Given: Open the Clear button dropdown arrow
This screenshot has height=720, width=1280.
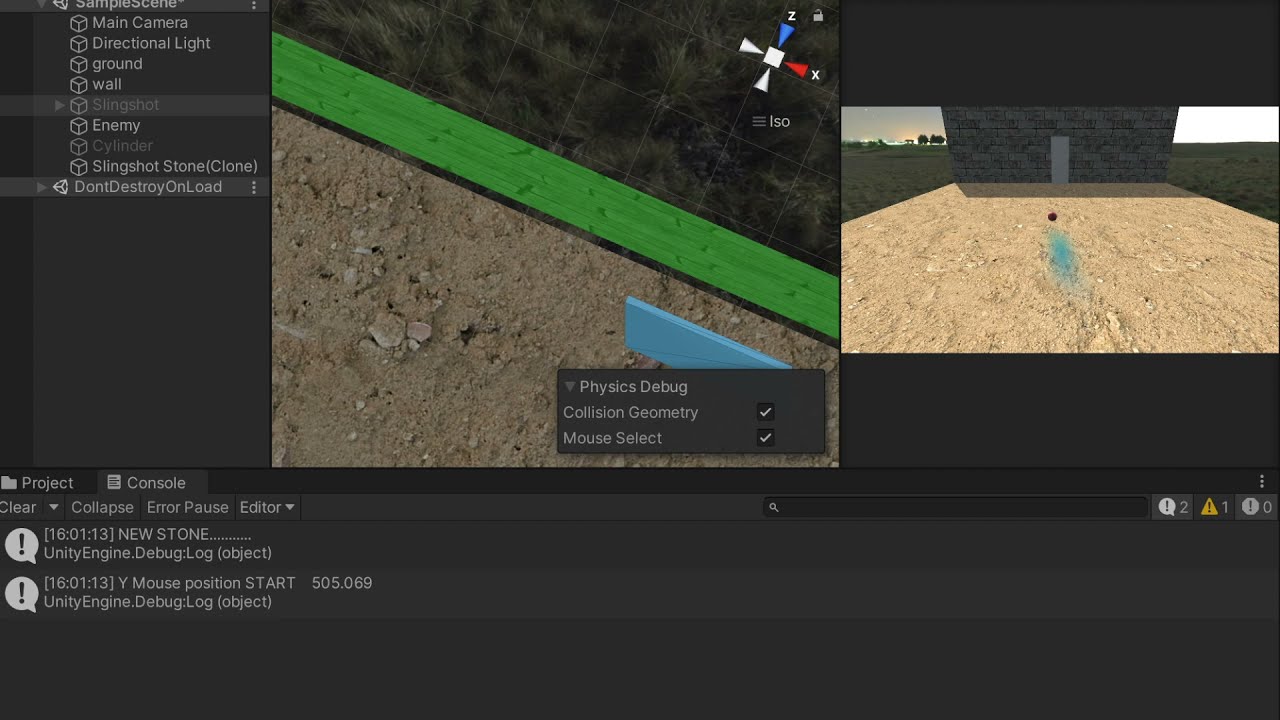Looking at the screenshot, I should tap(54, 507).
